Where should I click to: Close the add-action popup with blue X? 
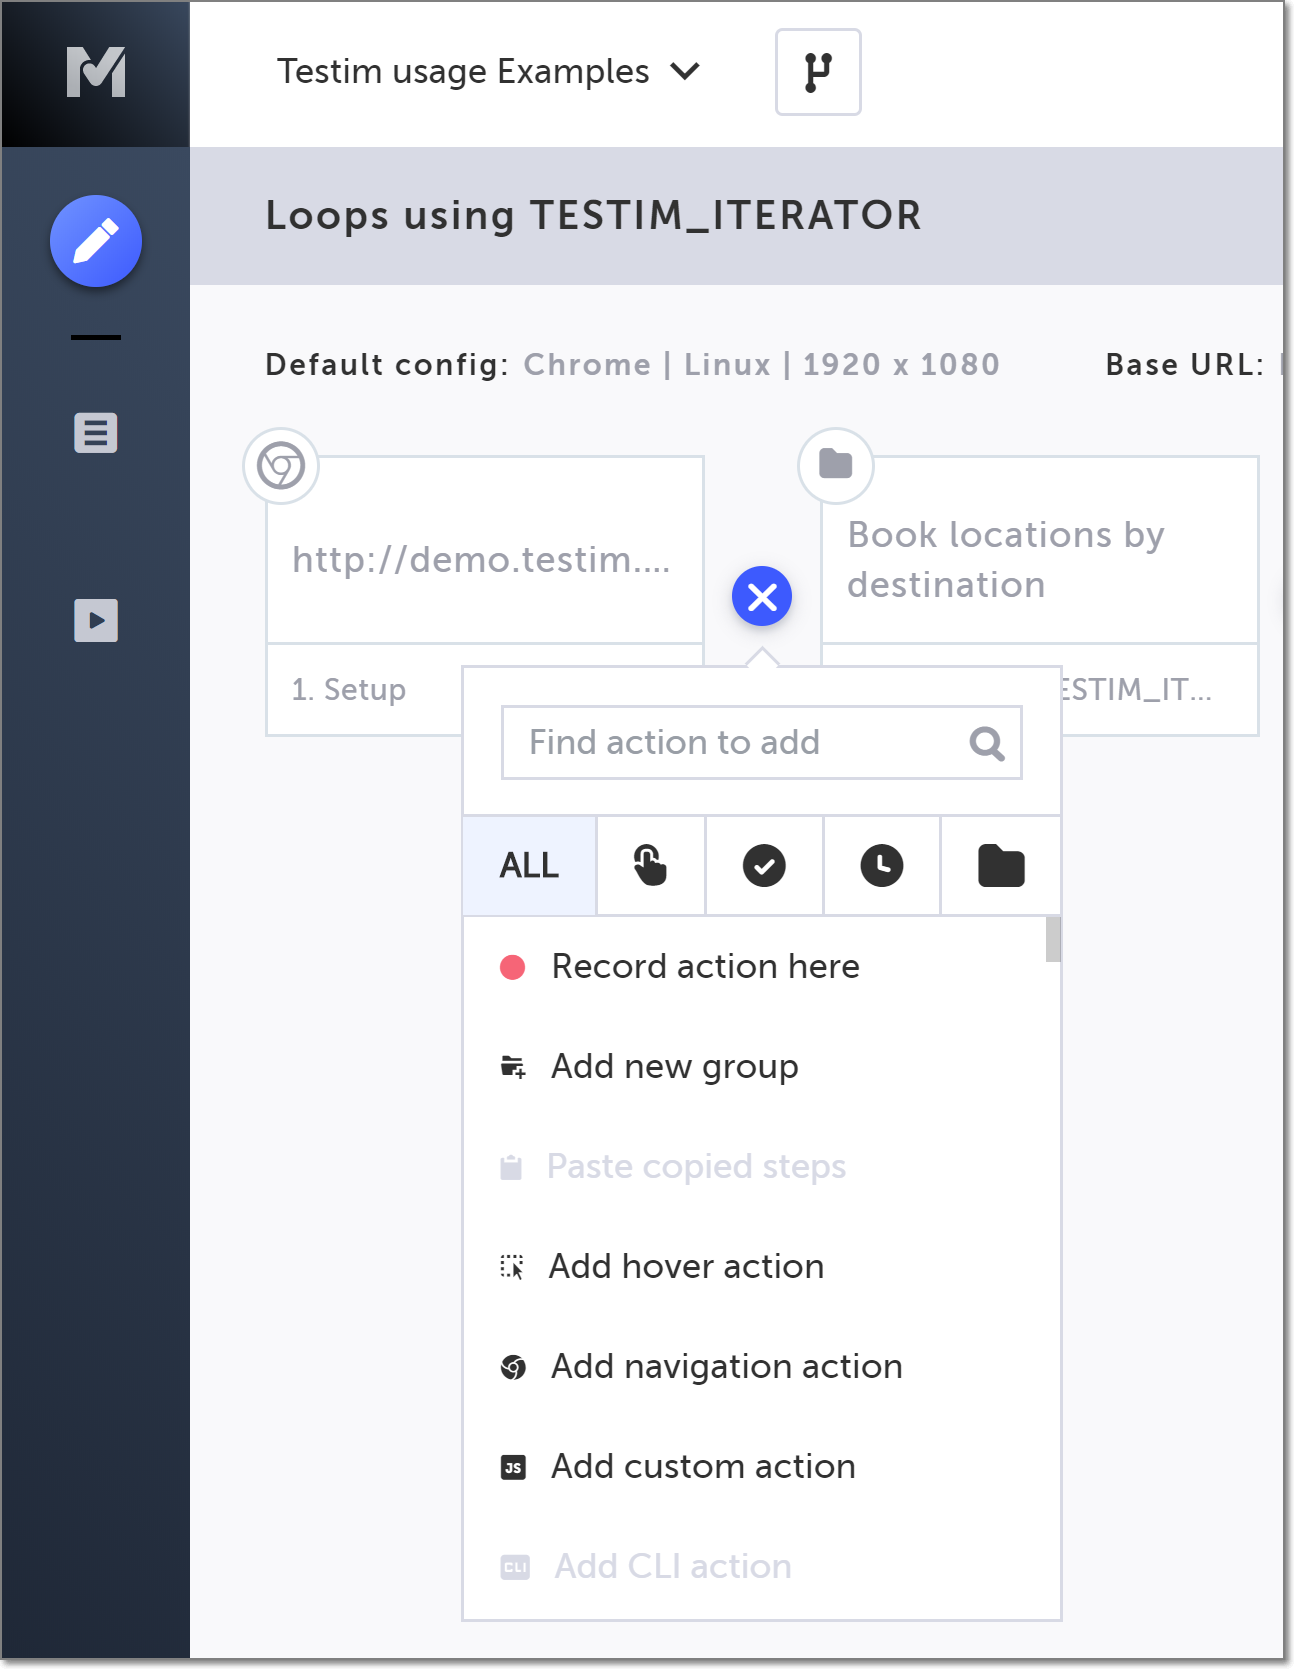pos(762,597)
